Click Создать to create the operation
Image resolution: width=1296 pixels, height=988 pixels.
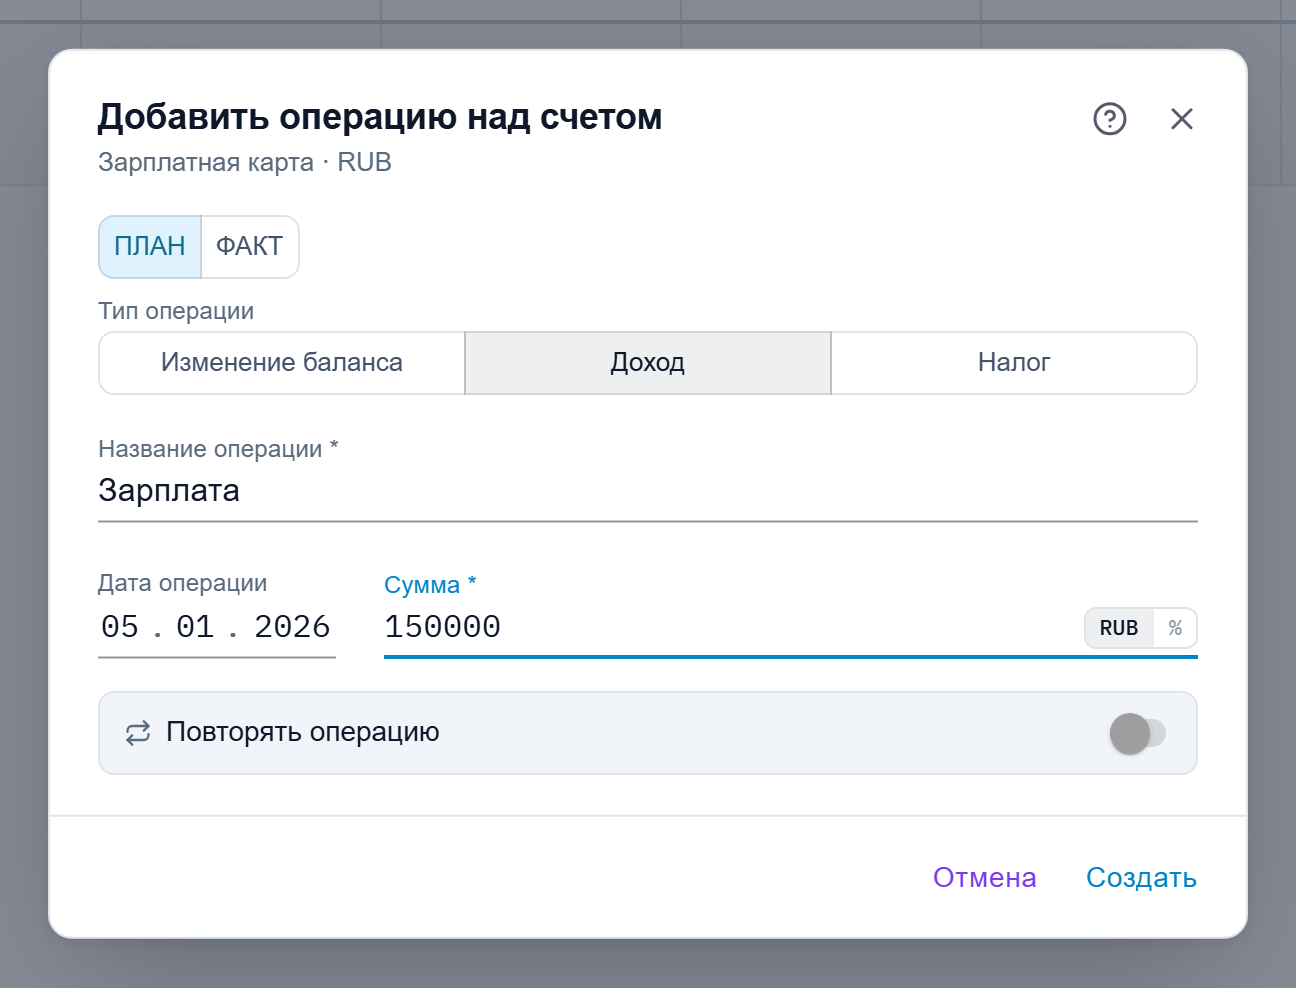tap(1142, 878)
